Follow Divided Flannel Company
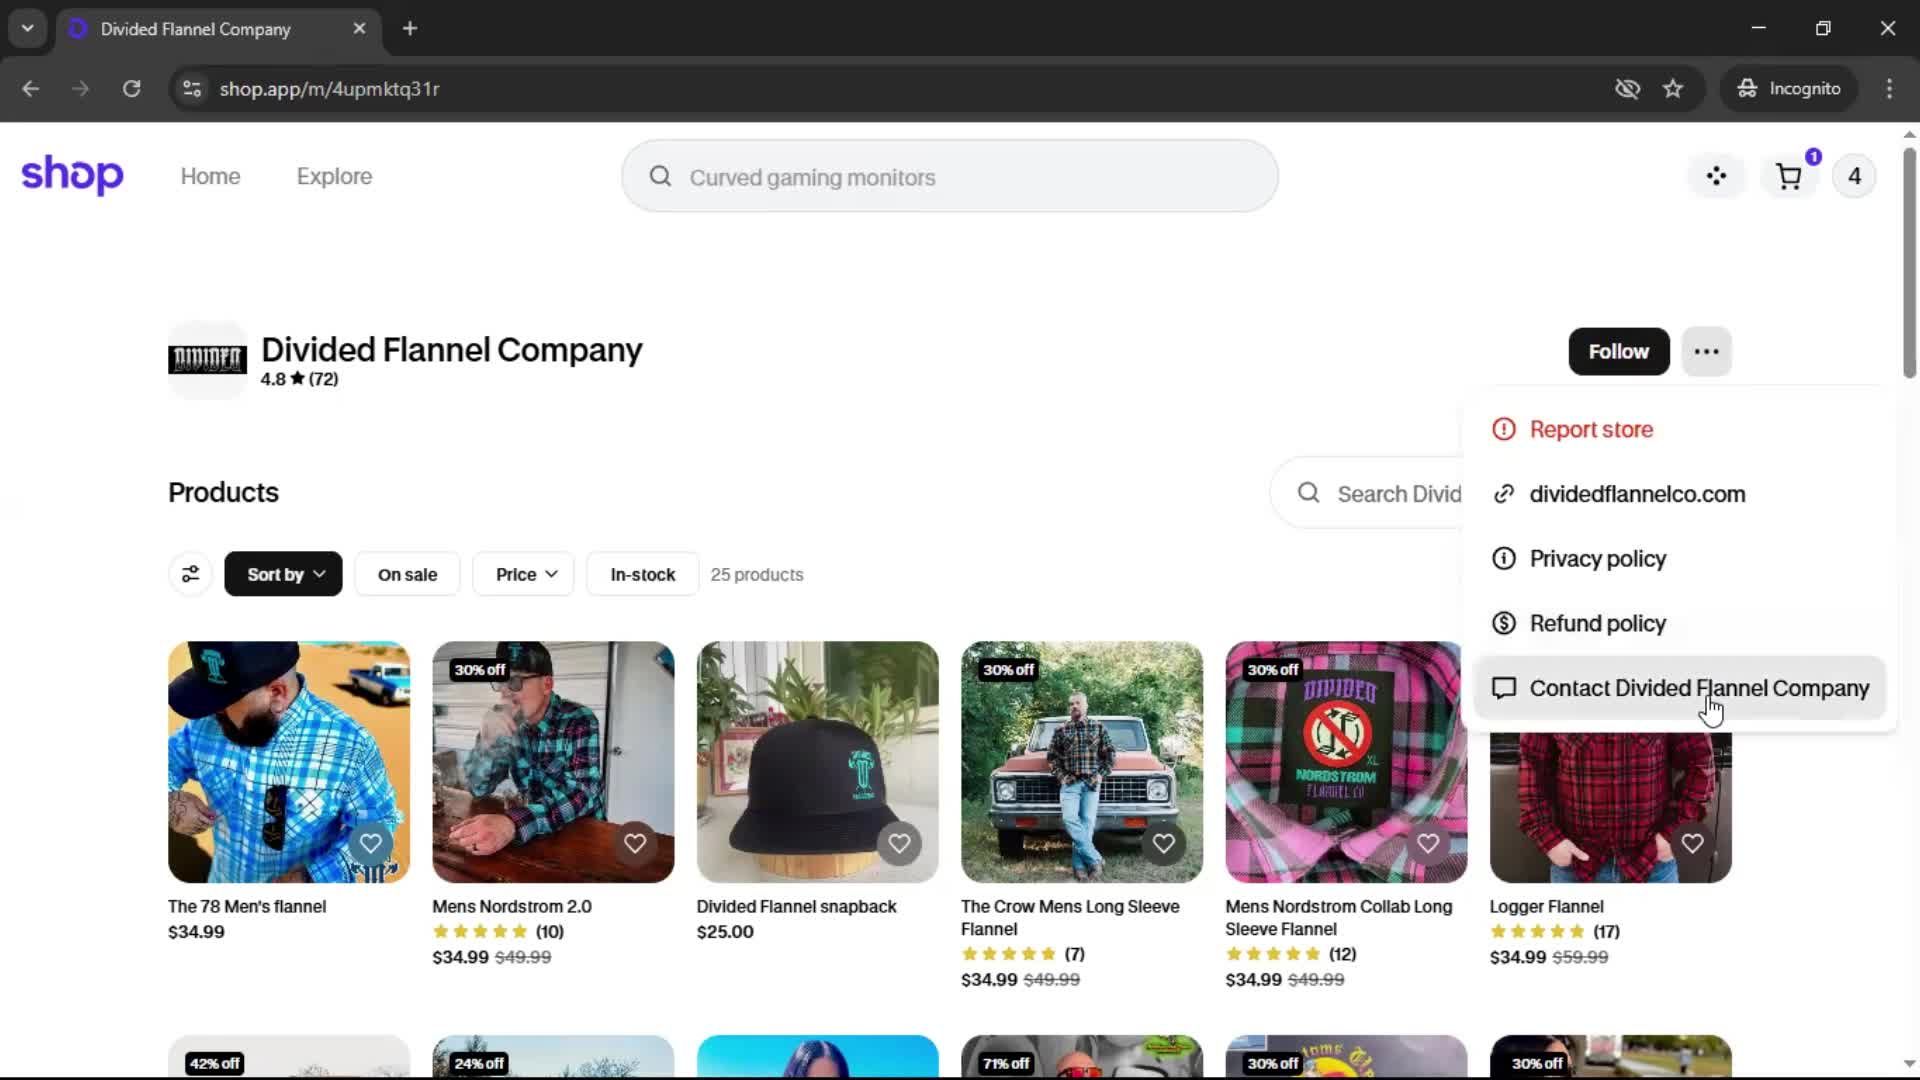This screenshot has height=1080, width=1920. point(1618,352)
